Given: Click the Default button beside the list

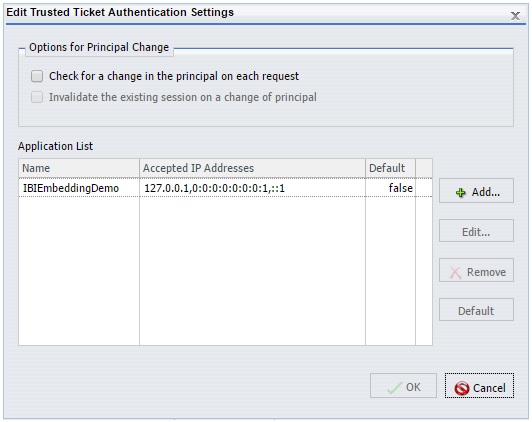Looking at the screenshot, I should (476, 310).
